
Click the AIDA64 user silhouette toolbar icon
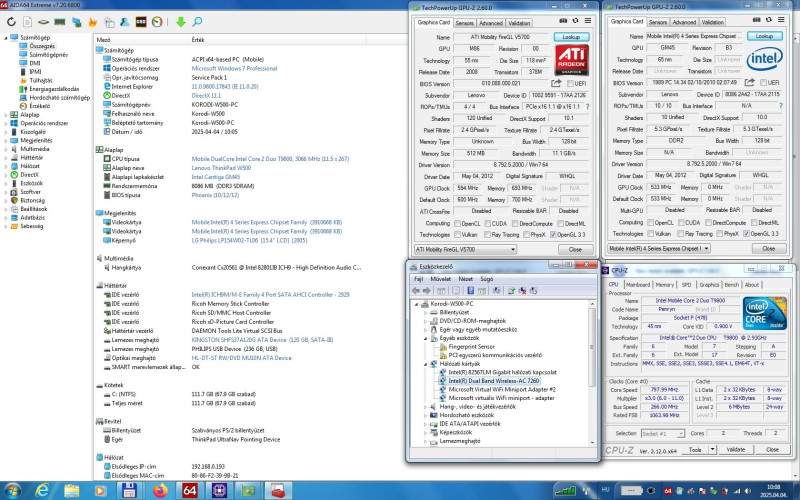124,22
